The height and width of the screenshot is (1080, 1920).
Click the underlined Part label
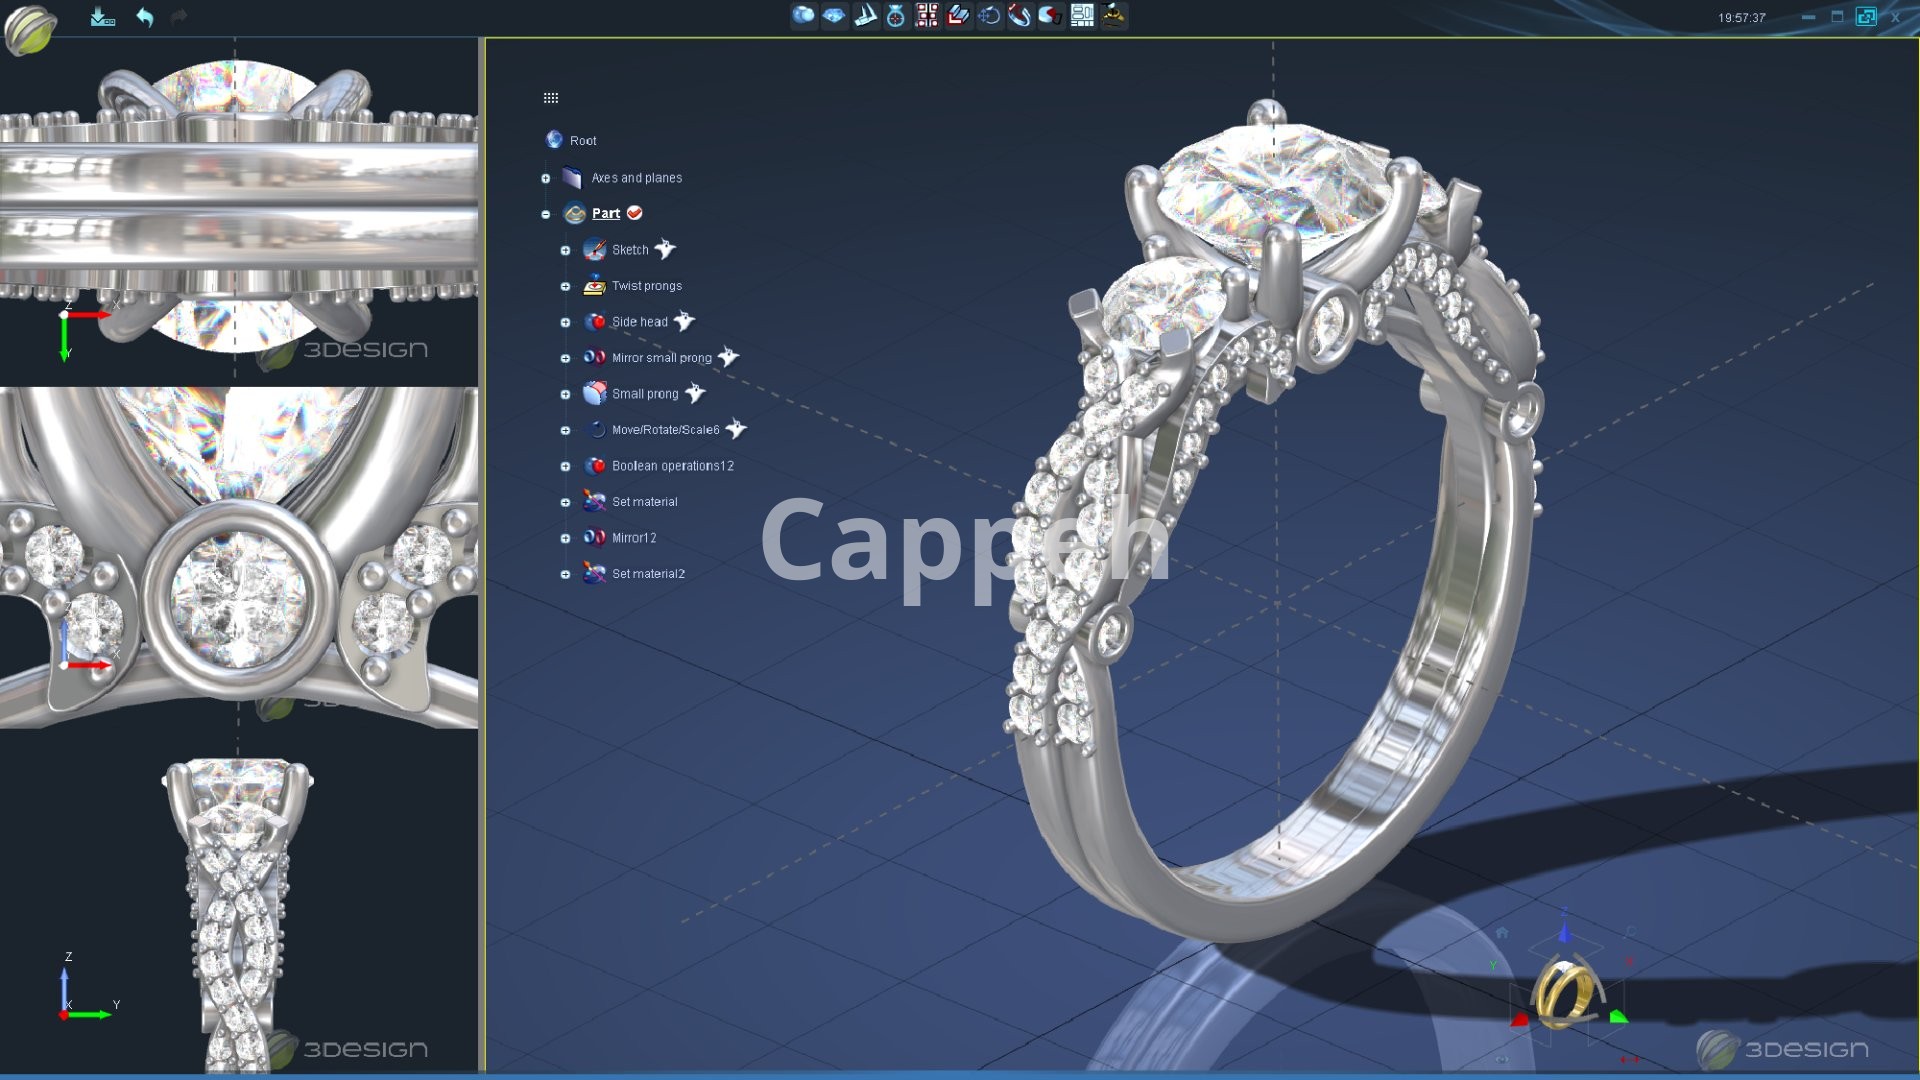(606, 213)
